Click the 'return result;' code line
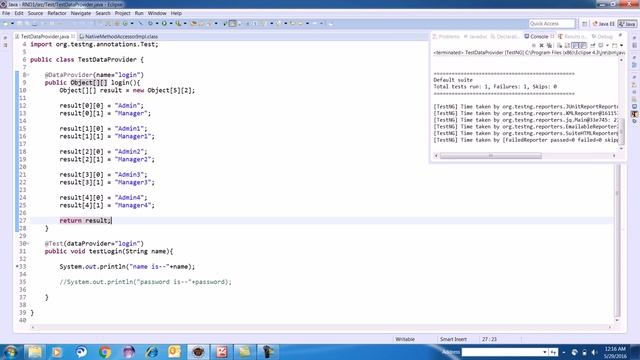640x360 pixels. (x=85, y=220)
